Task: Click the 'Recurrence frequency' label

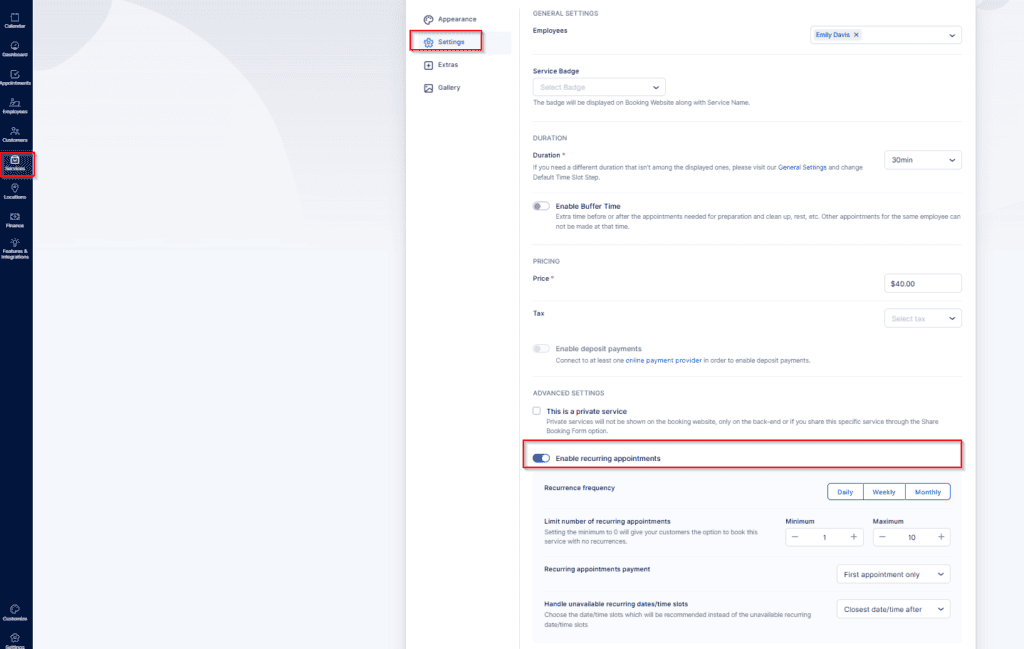Action: click(579, 488)
